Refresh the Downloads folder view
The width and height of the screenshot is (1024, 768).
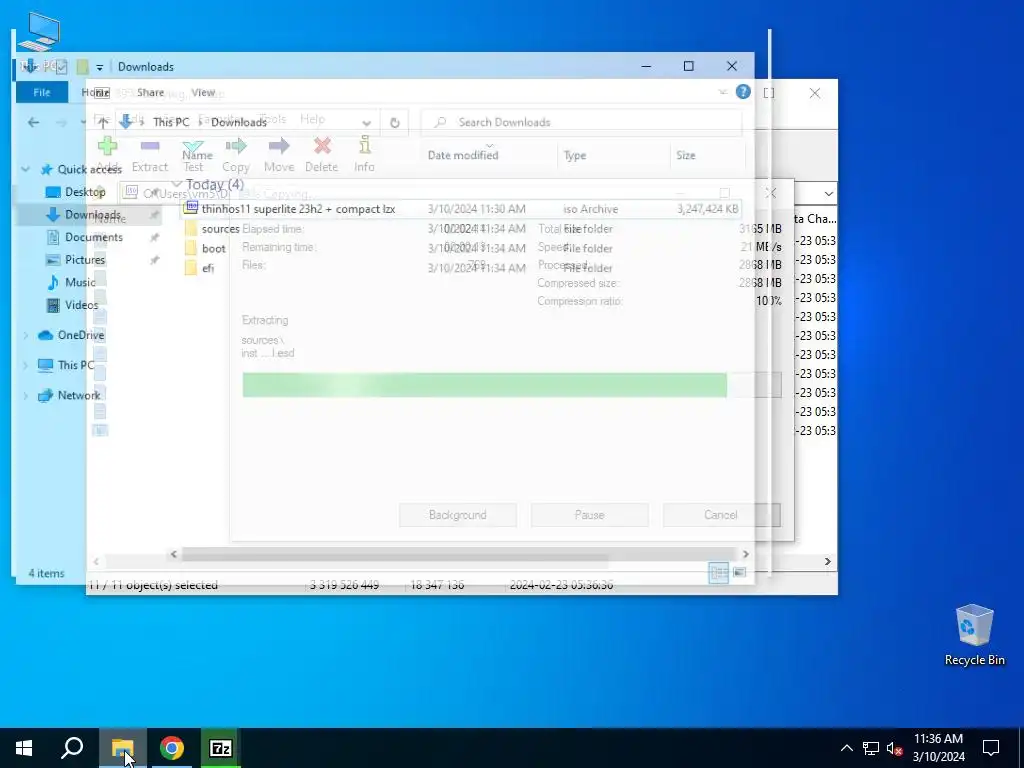(x=394, y=122)
